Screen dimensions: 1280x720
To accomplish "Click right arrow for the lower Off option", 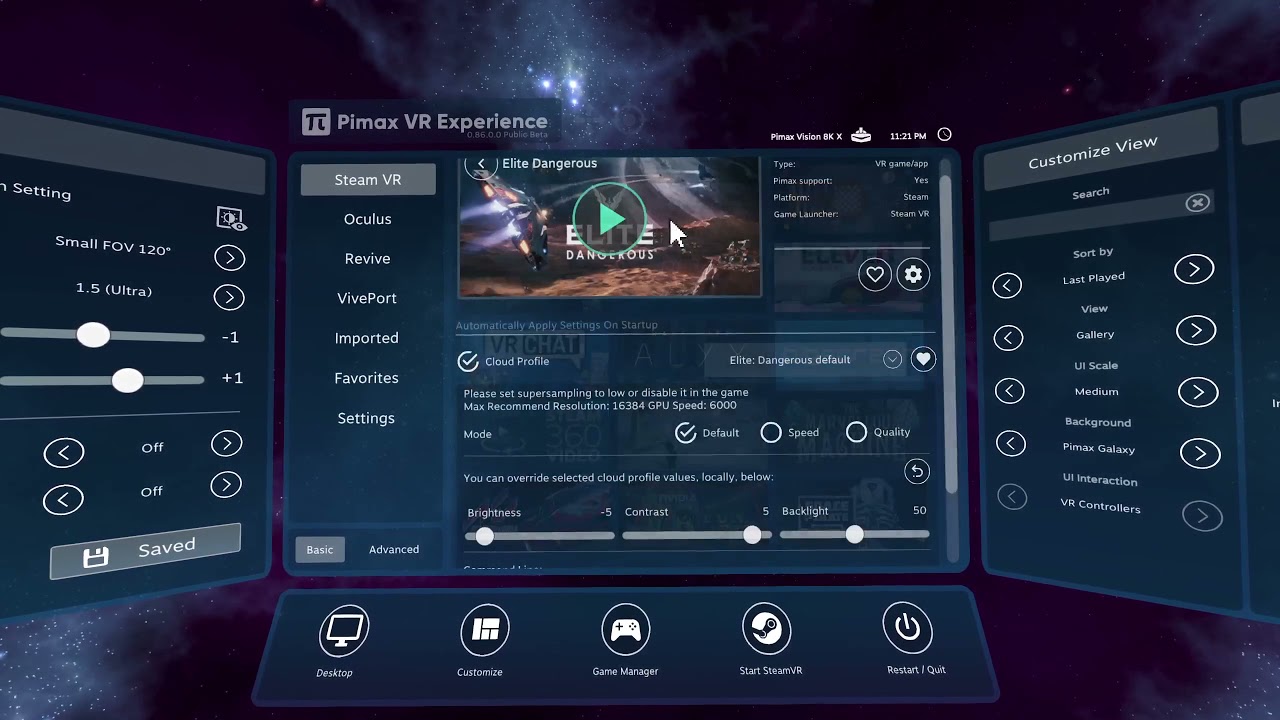I will 226,485.
